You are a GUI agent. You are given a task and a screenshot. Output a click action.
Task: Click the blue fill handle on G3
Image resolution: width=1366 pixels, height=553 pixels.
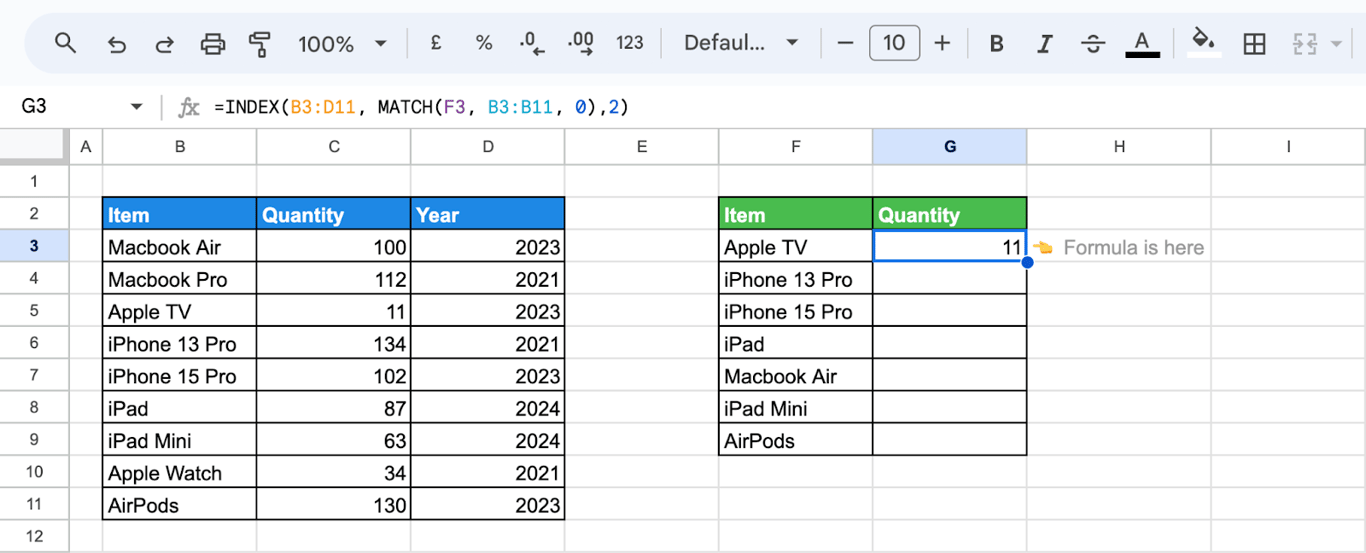pos(1027,262)
